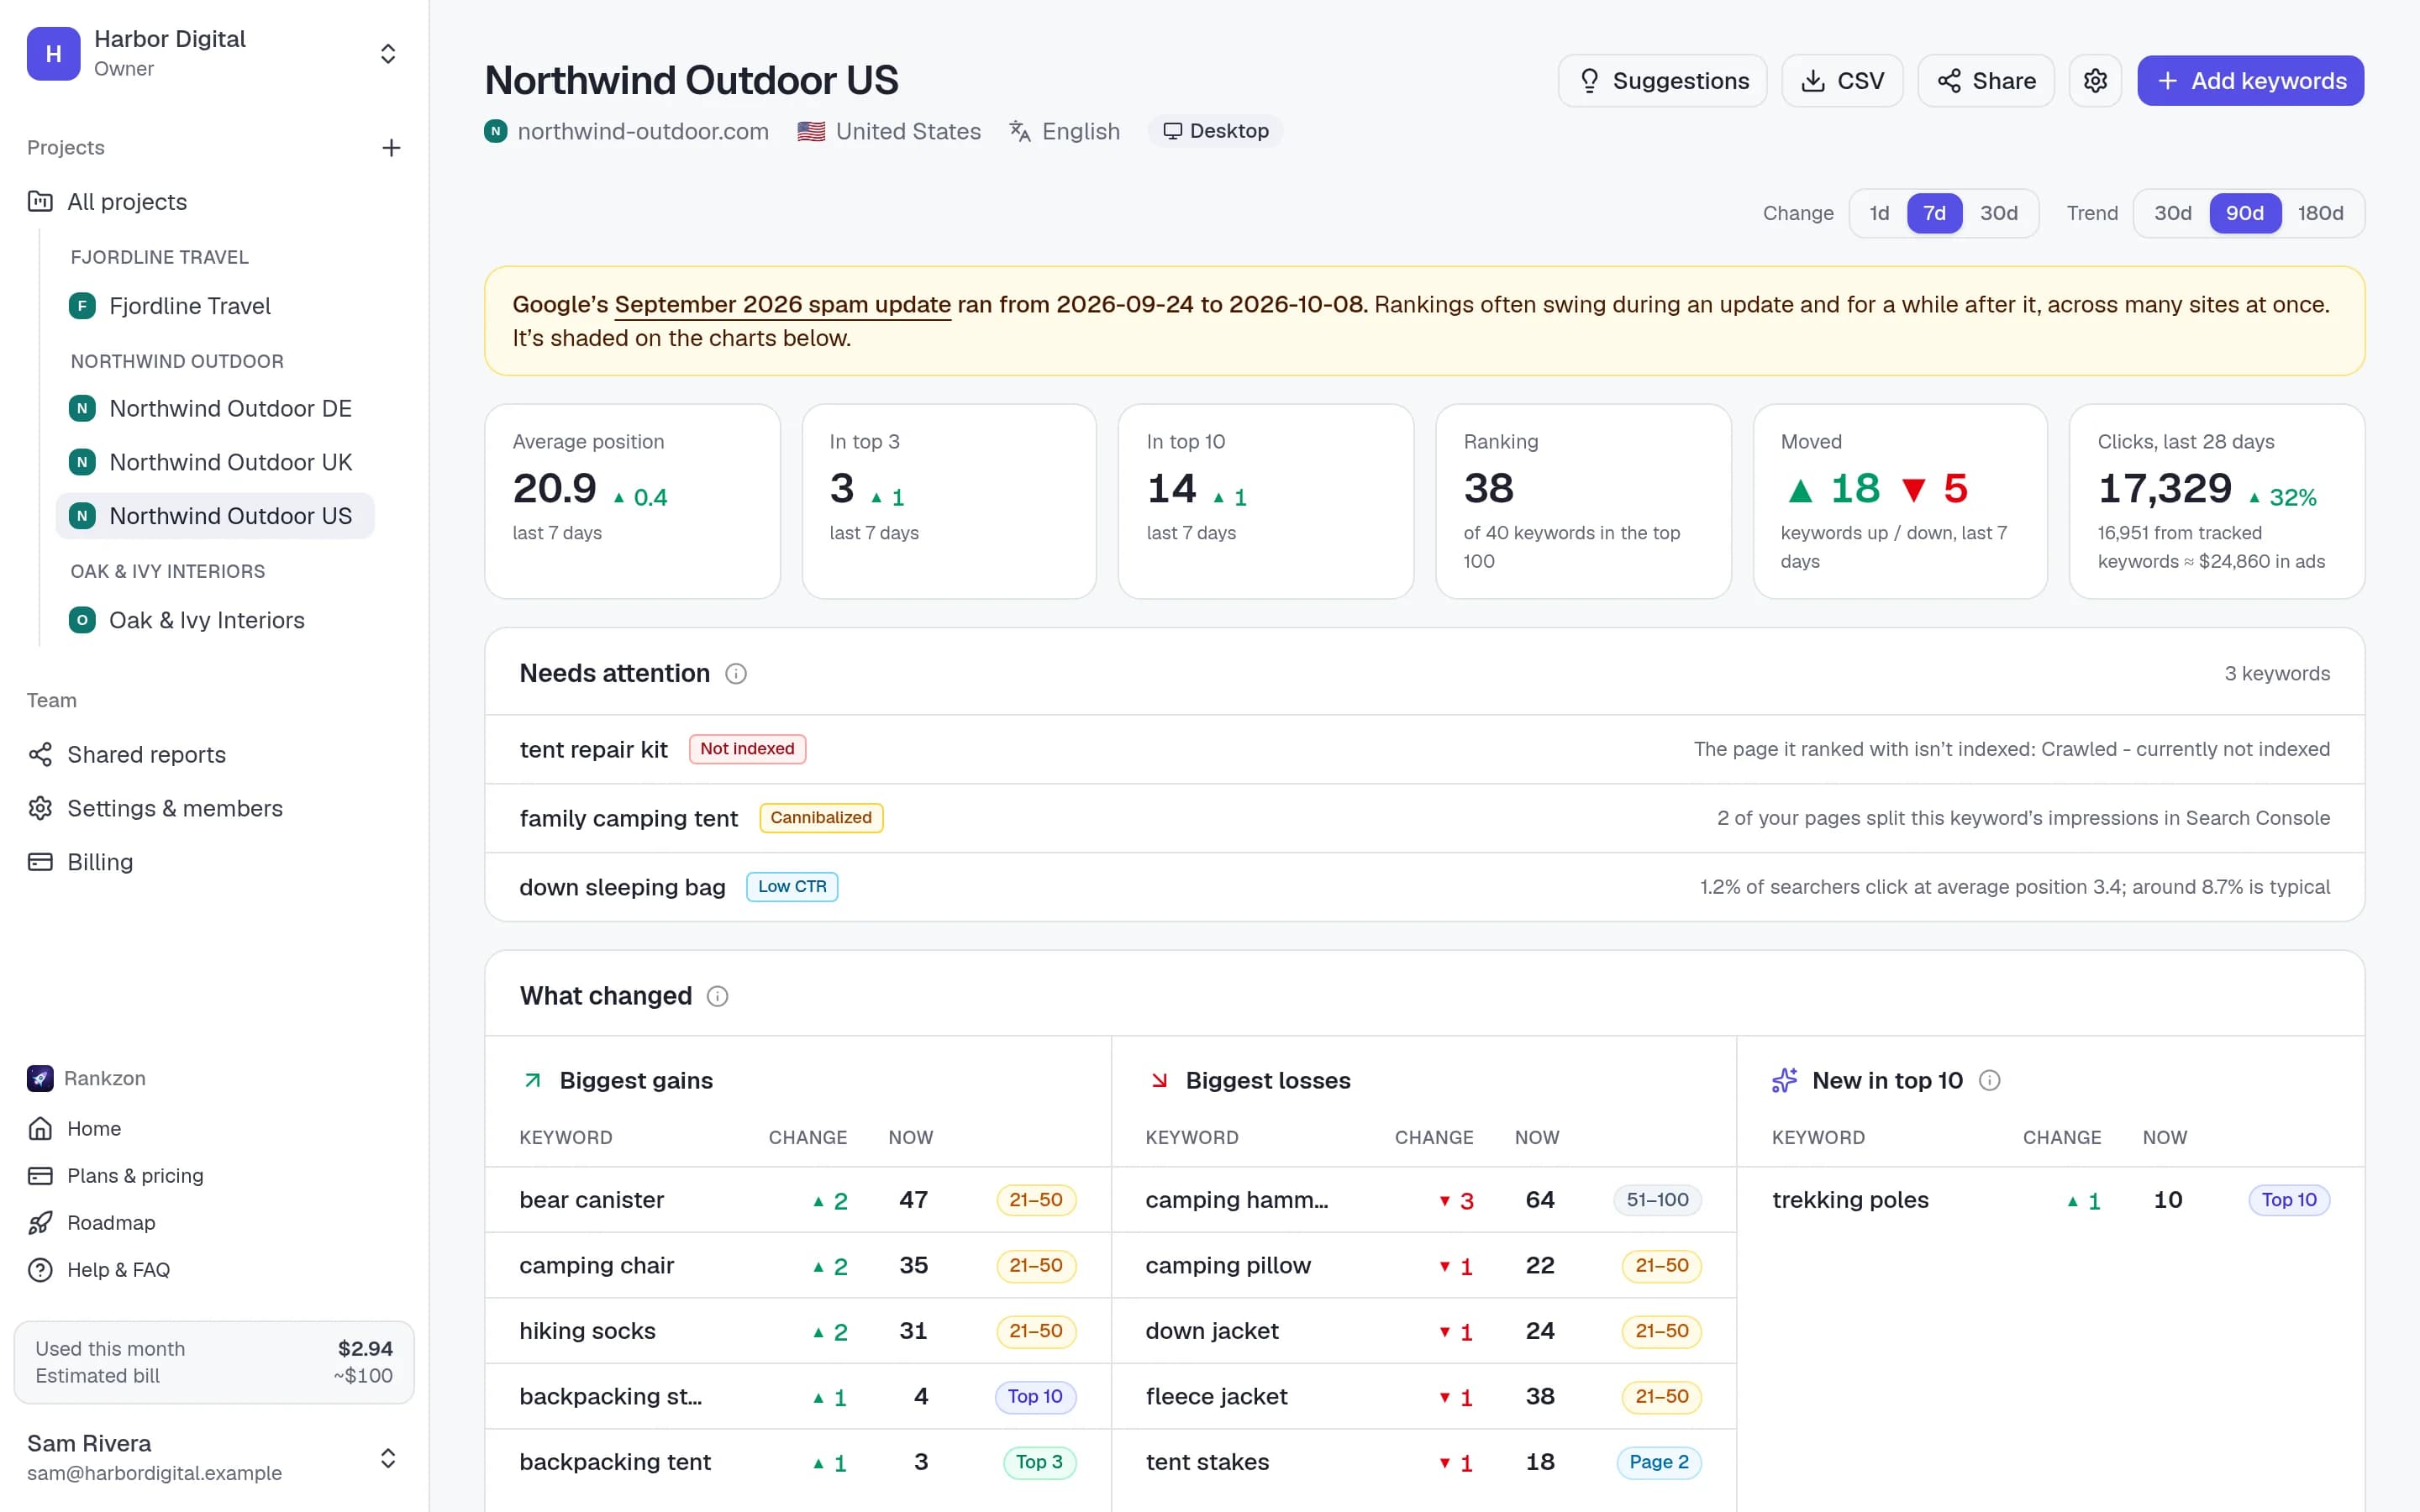Click the info icon beside New in top 10
This screenshot has height=1512, width=2420.
1989,1080
